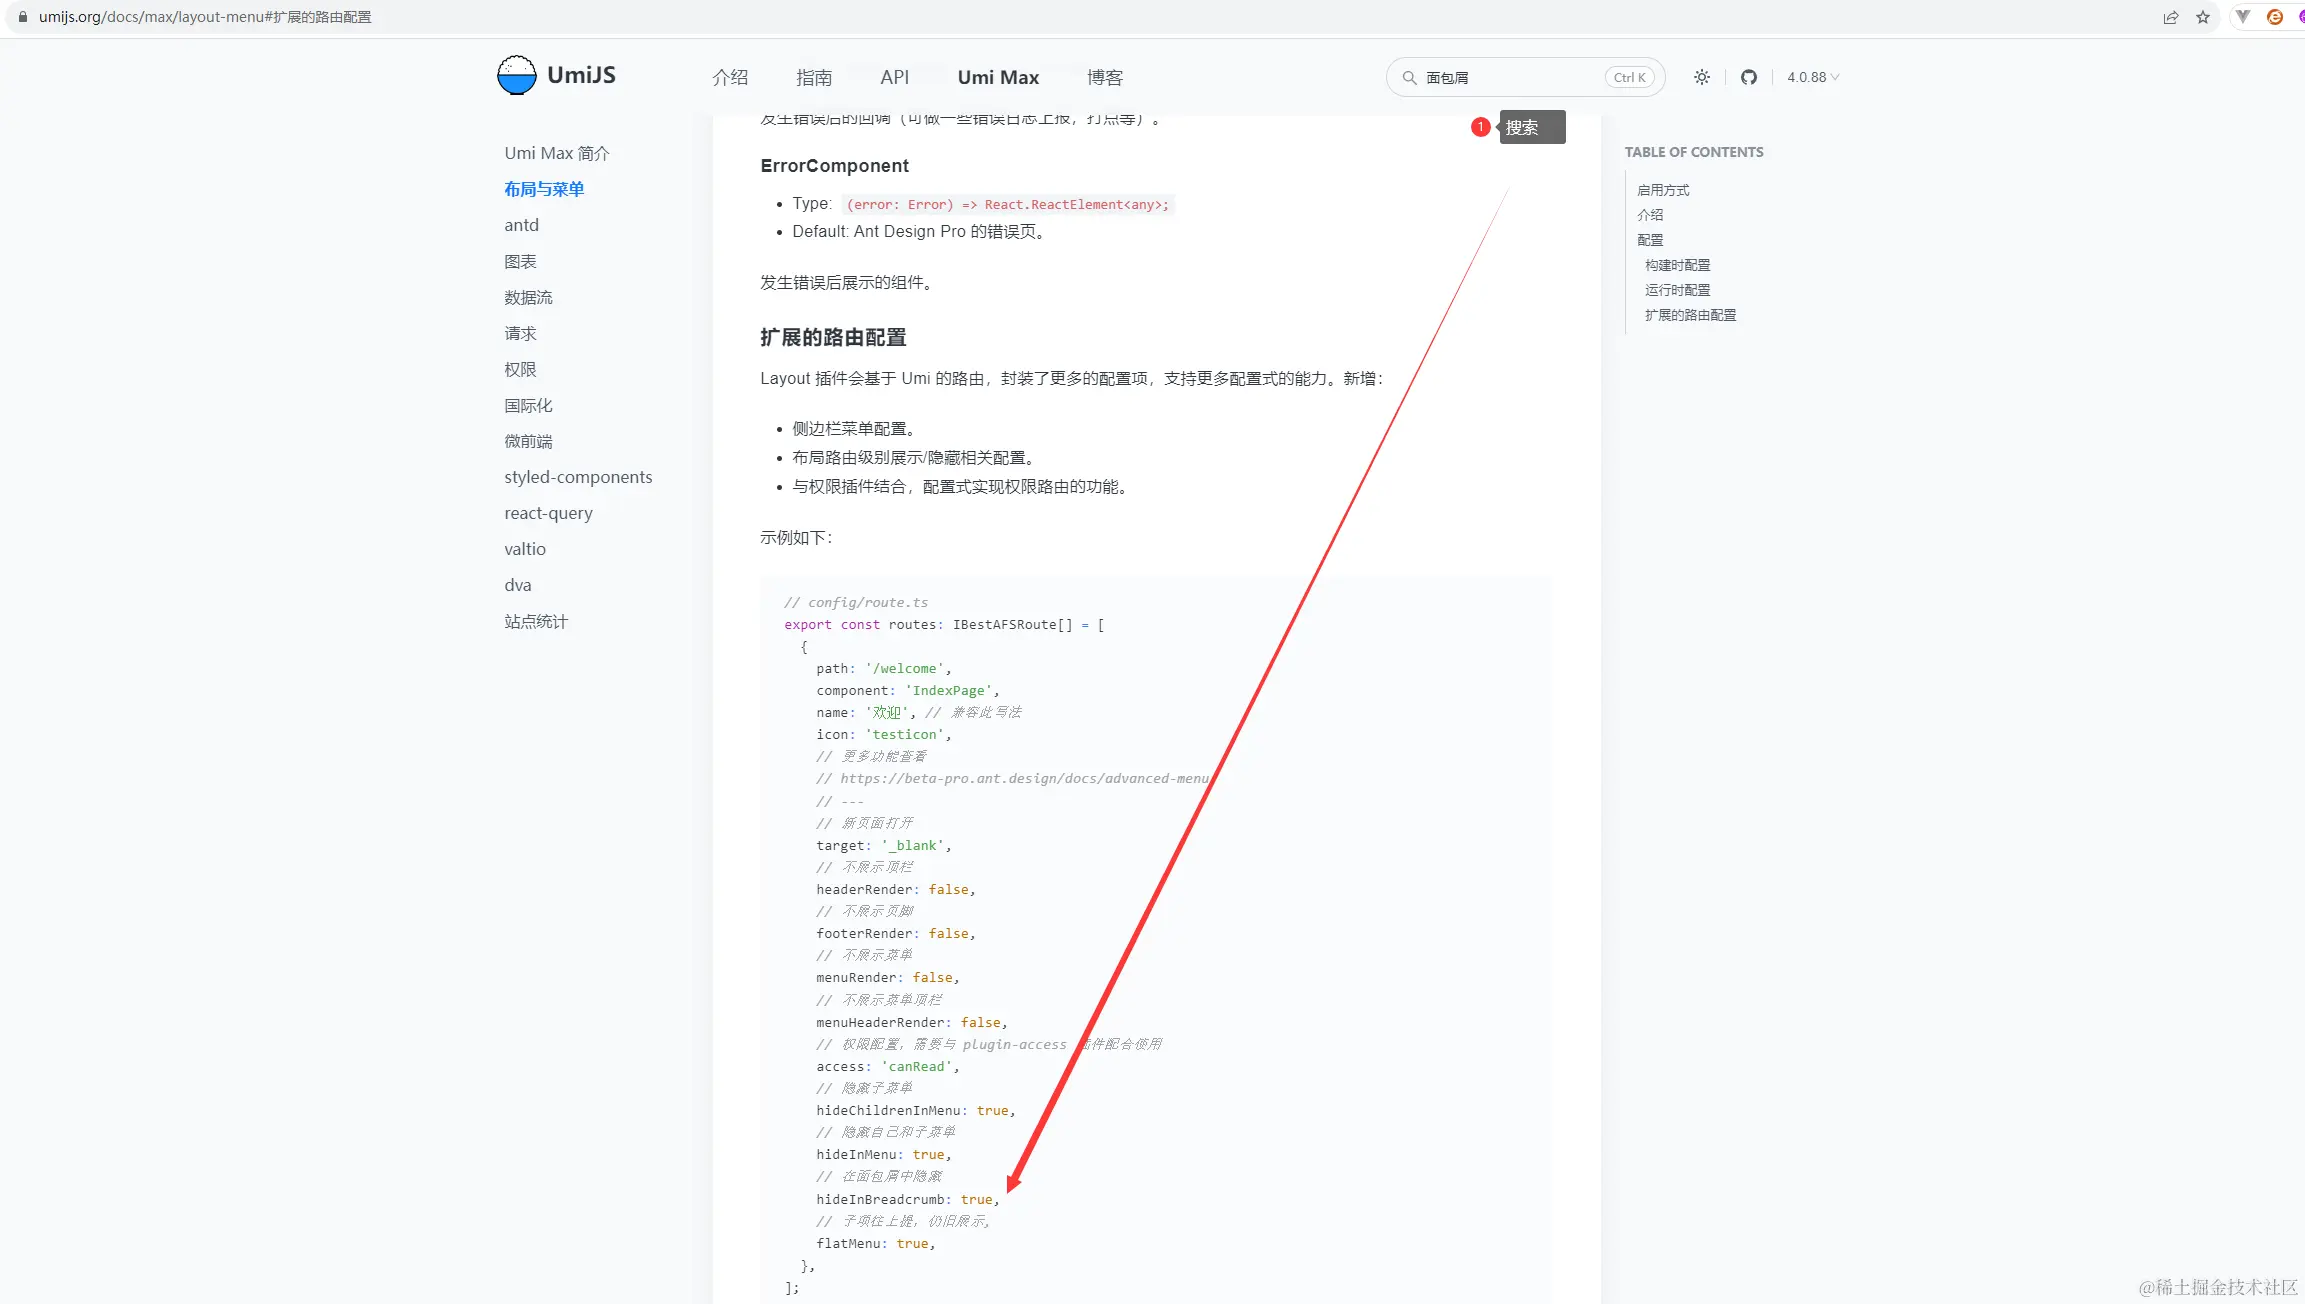Open antd sidebar page
This screenshot has height=1304, width=2305.
tap(521, 225)
